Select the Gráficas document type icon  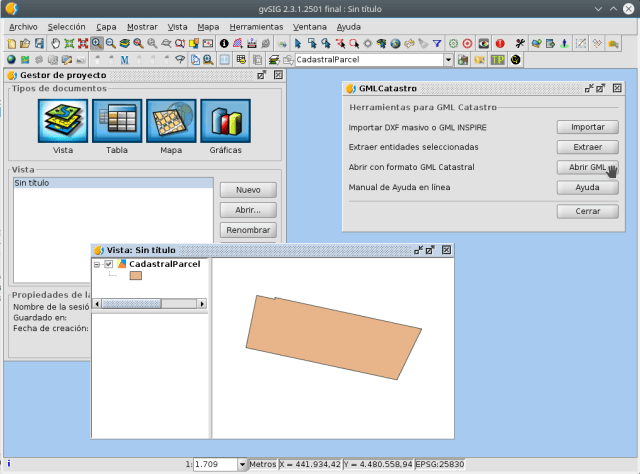tap(224, 121)
